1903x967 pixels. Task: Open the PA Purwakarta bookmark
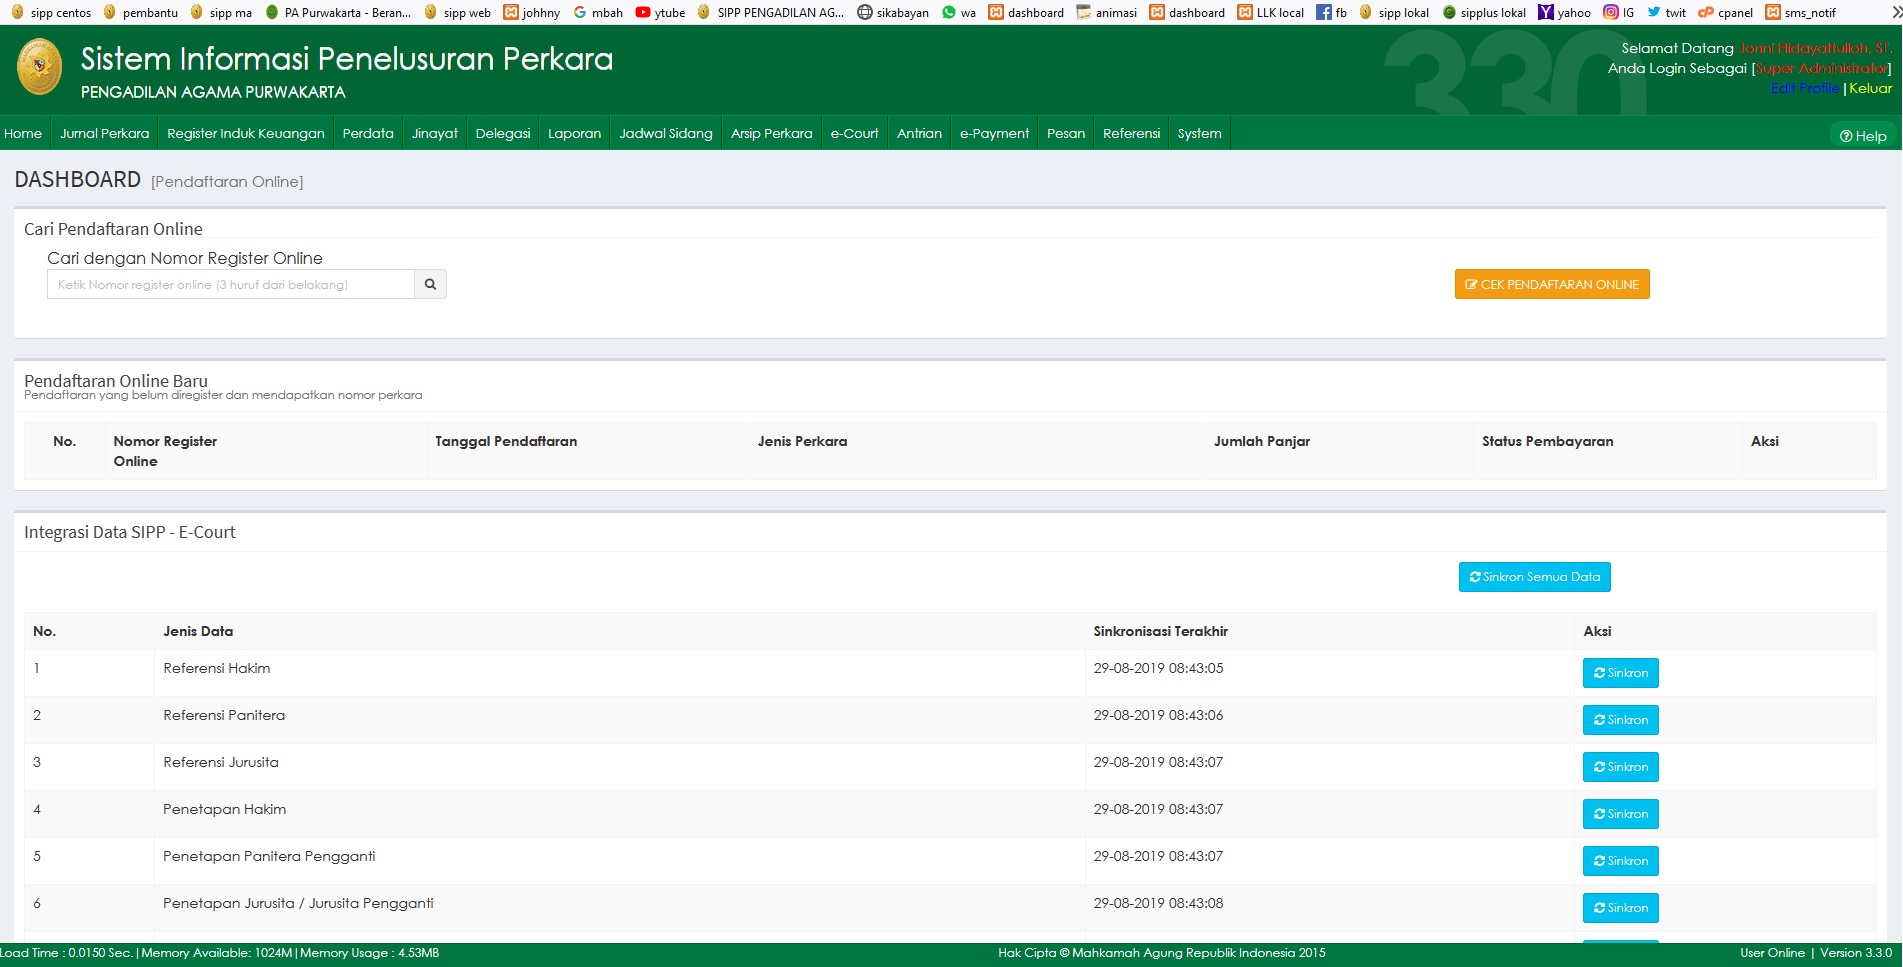click(338, 12)
